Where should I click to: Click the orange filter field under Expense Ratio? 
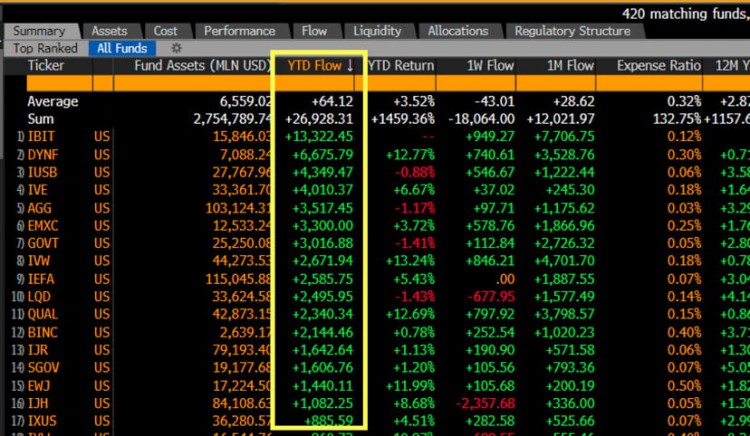click(x=649, y=84)
